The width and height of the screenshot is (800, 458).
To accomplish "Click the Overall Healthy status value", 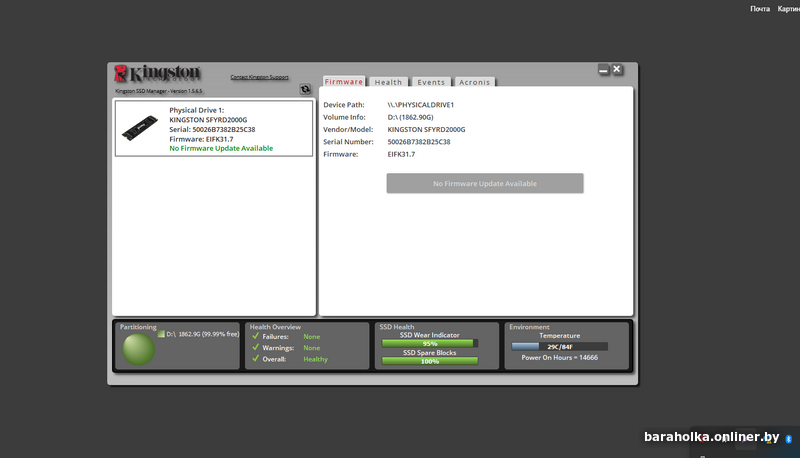I will pos(315,359).
